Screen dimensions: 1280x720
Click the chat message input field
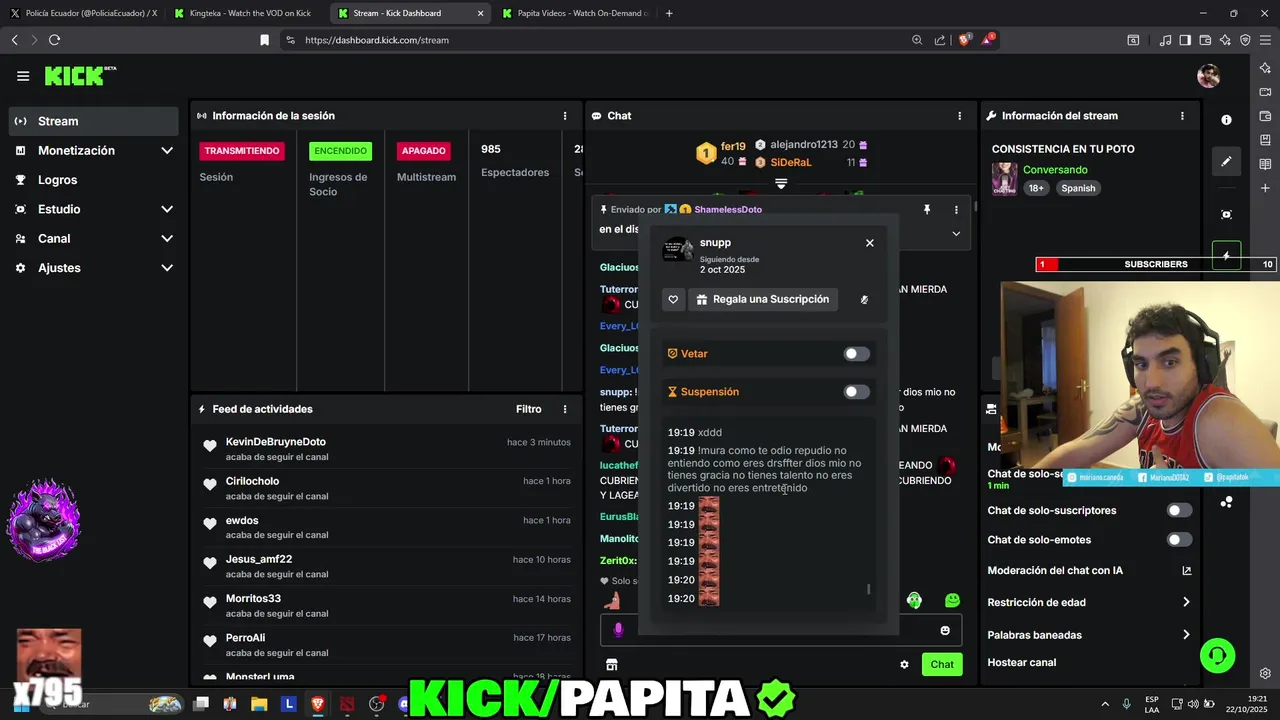780,630
